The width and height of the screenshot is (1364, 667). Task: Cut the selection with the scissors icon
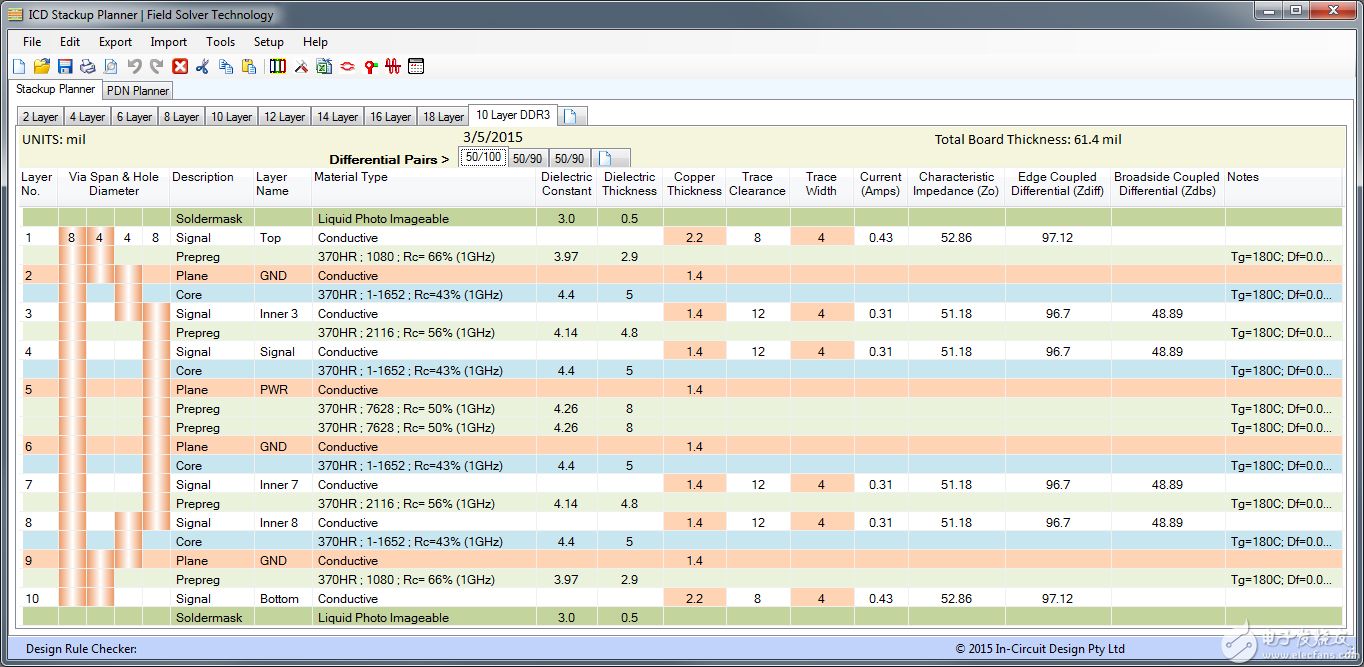pyautogui.click(x=203, y=67)
